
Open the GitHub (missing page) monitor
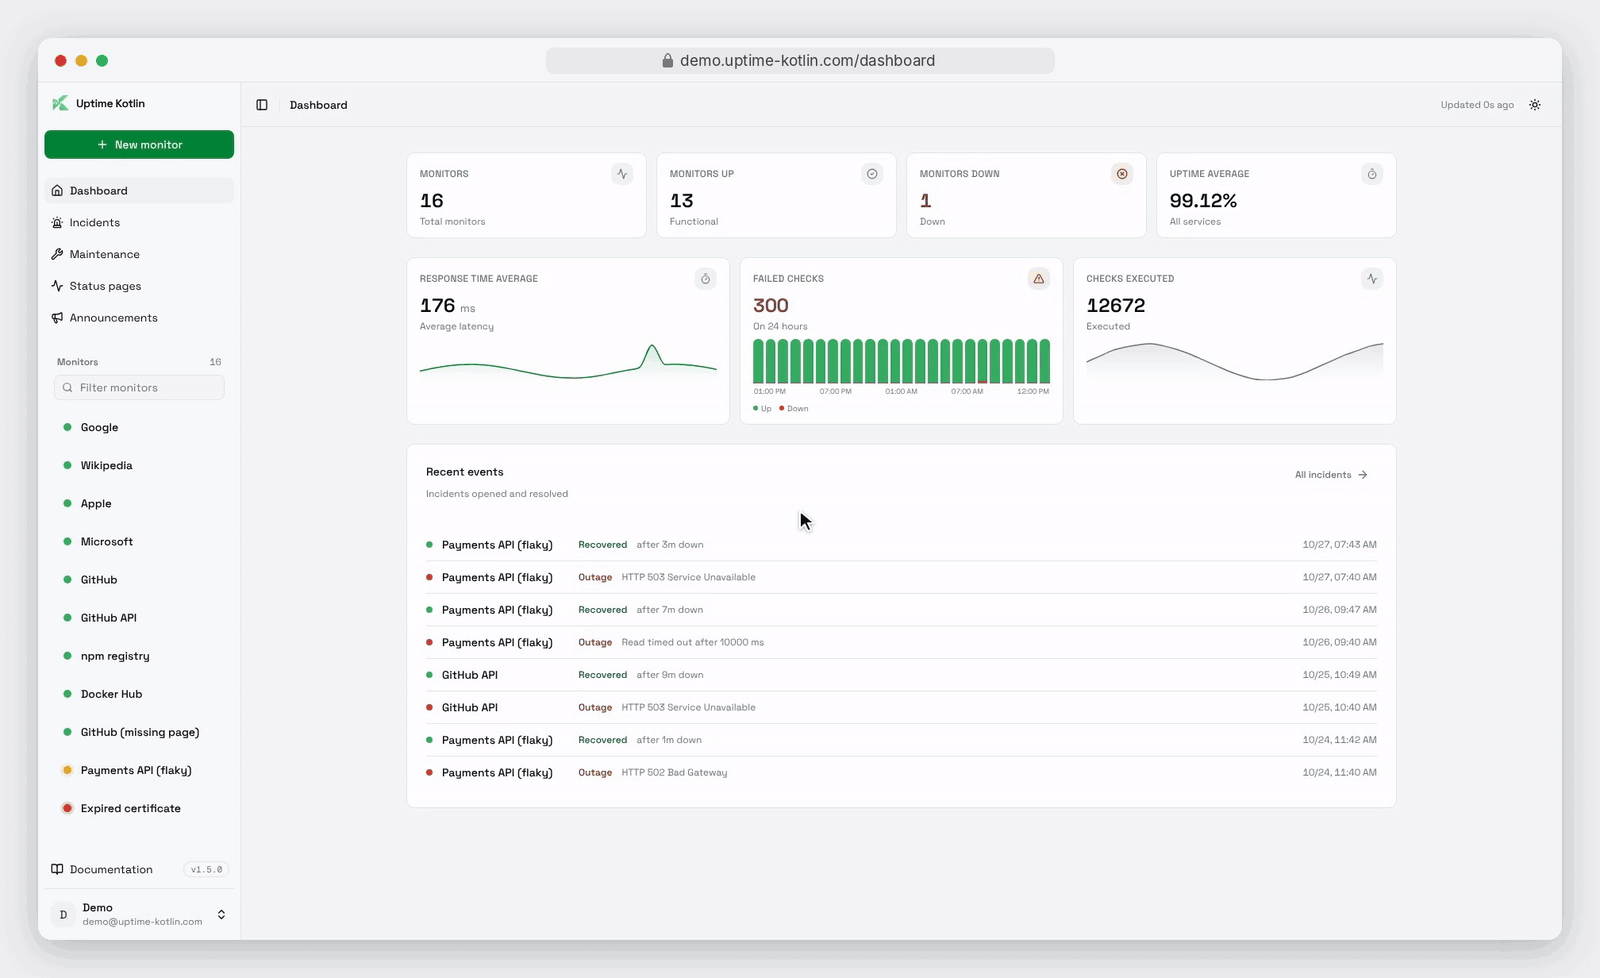tap(139, 732)
